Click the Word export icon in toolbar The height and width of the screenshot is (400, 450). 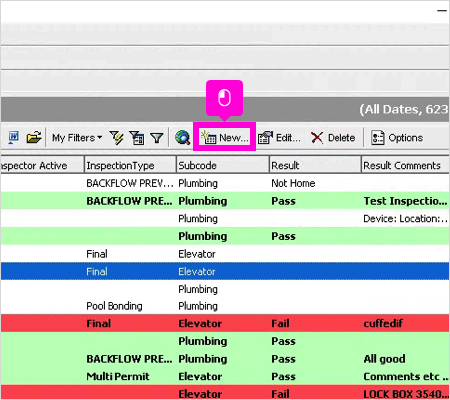coord(13,137)
